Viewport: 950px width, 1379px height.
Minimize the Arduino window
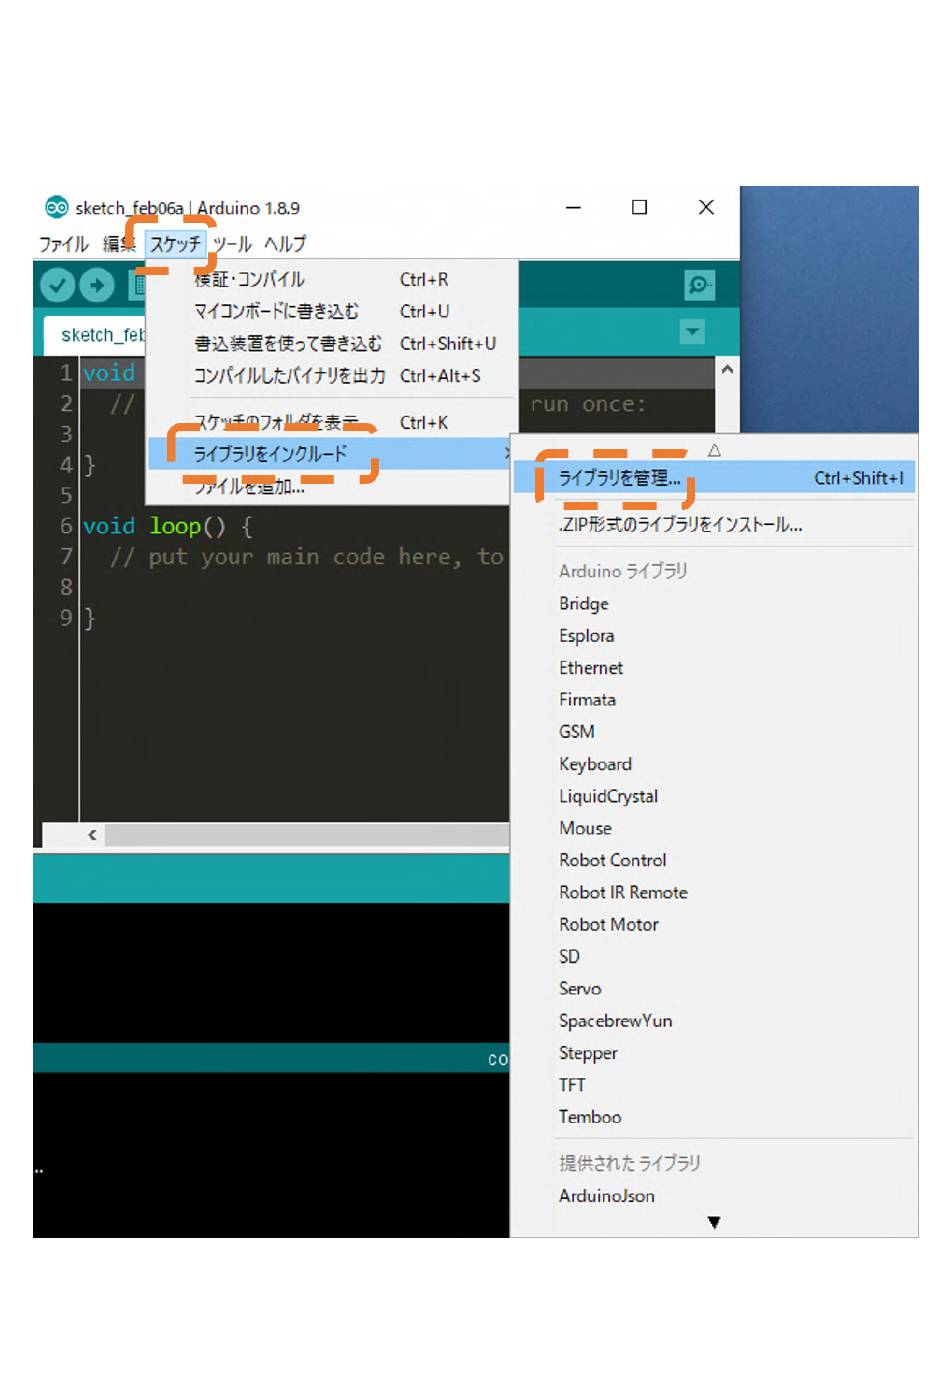tap(573, 207)
